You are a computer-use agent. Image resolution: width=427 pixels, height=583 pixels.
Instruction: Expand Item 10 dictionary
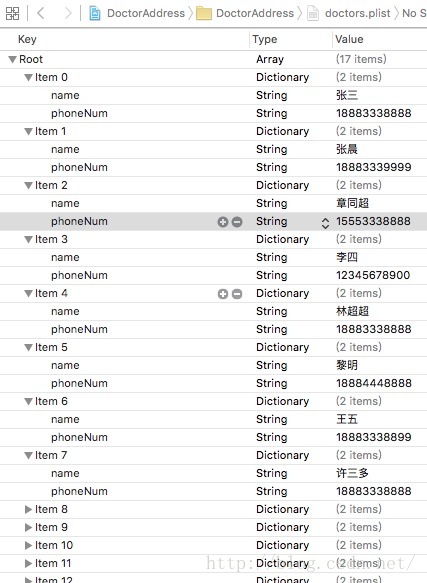28,545
